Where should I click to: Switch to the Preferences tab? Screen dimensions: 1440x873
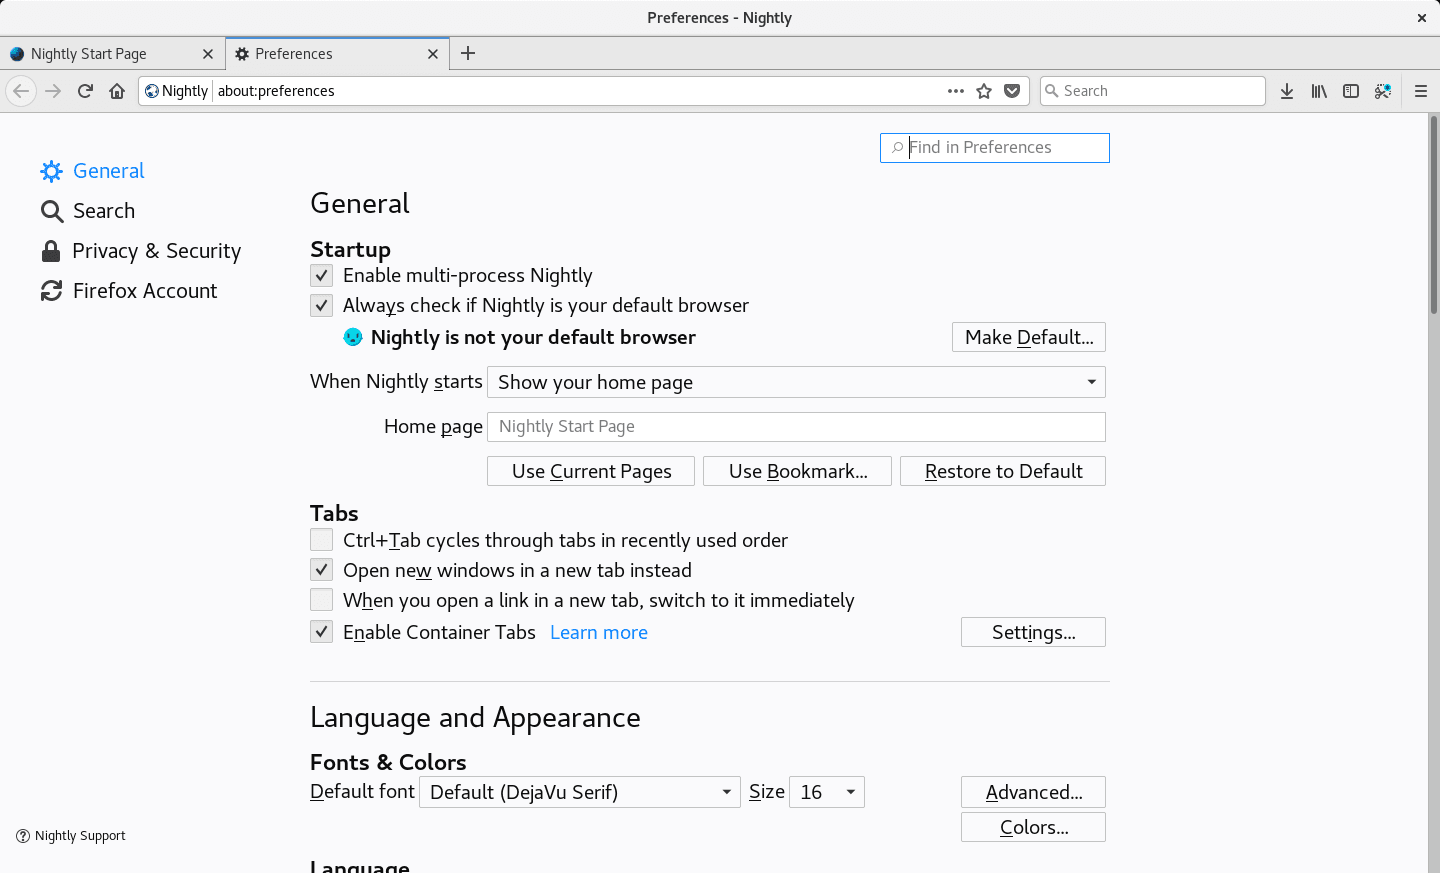coord(337,54)
